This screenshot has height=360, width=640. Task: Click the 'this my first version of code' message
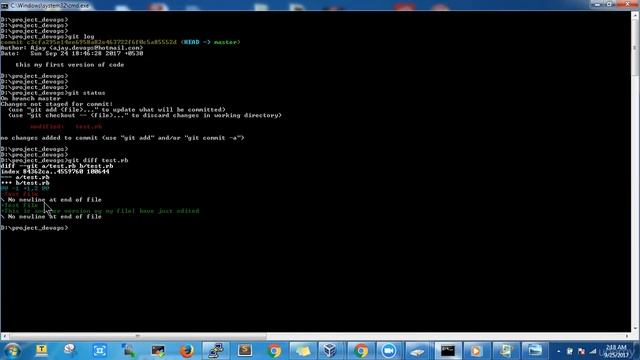(x=70, y=64)
